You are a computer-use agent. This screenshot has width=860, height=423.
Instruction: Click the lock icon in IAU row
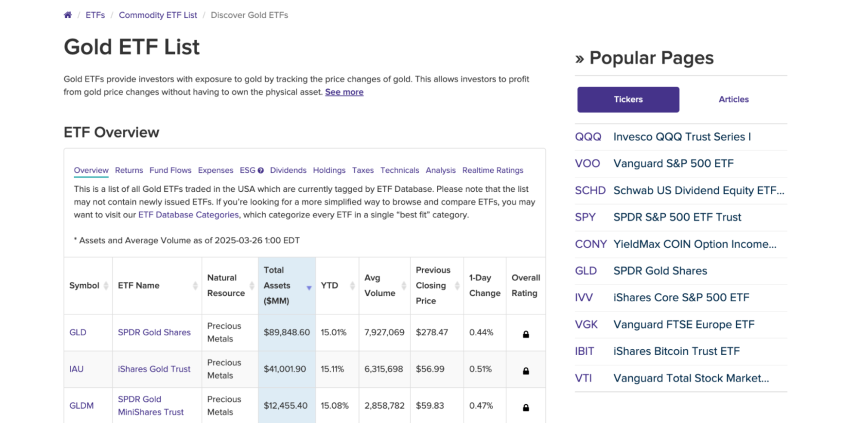tap(526, 371)
